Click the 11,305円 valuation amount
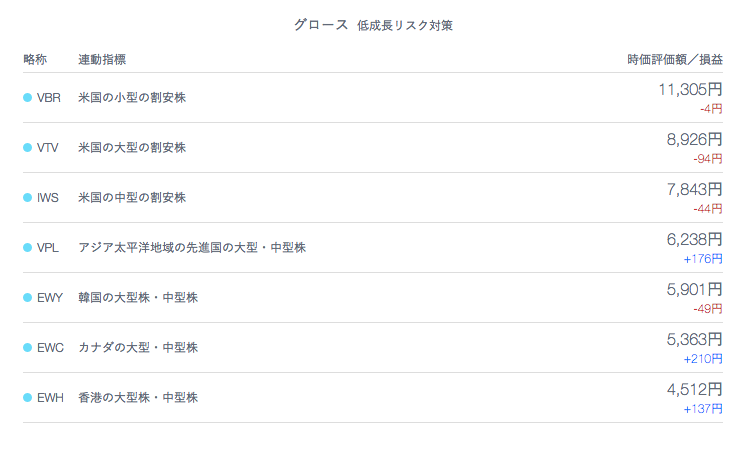The width and height of the screenshot is (747, 455). (x=690, y=90)
